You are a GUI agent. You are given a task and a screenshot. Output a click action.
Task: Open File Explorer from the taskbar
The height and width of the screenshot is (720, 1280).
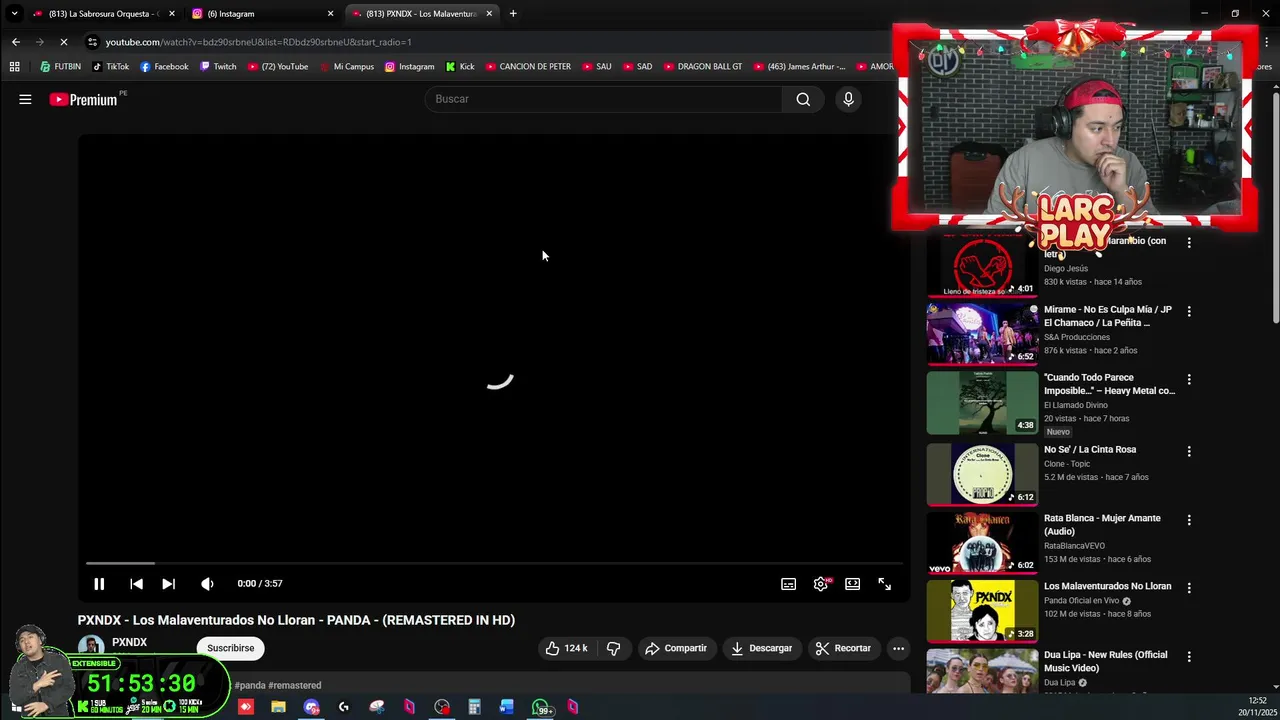pos(278,707)
